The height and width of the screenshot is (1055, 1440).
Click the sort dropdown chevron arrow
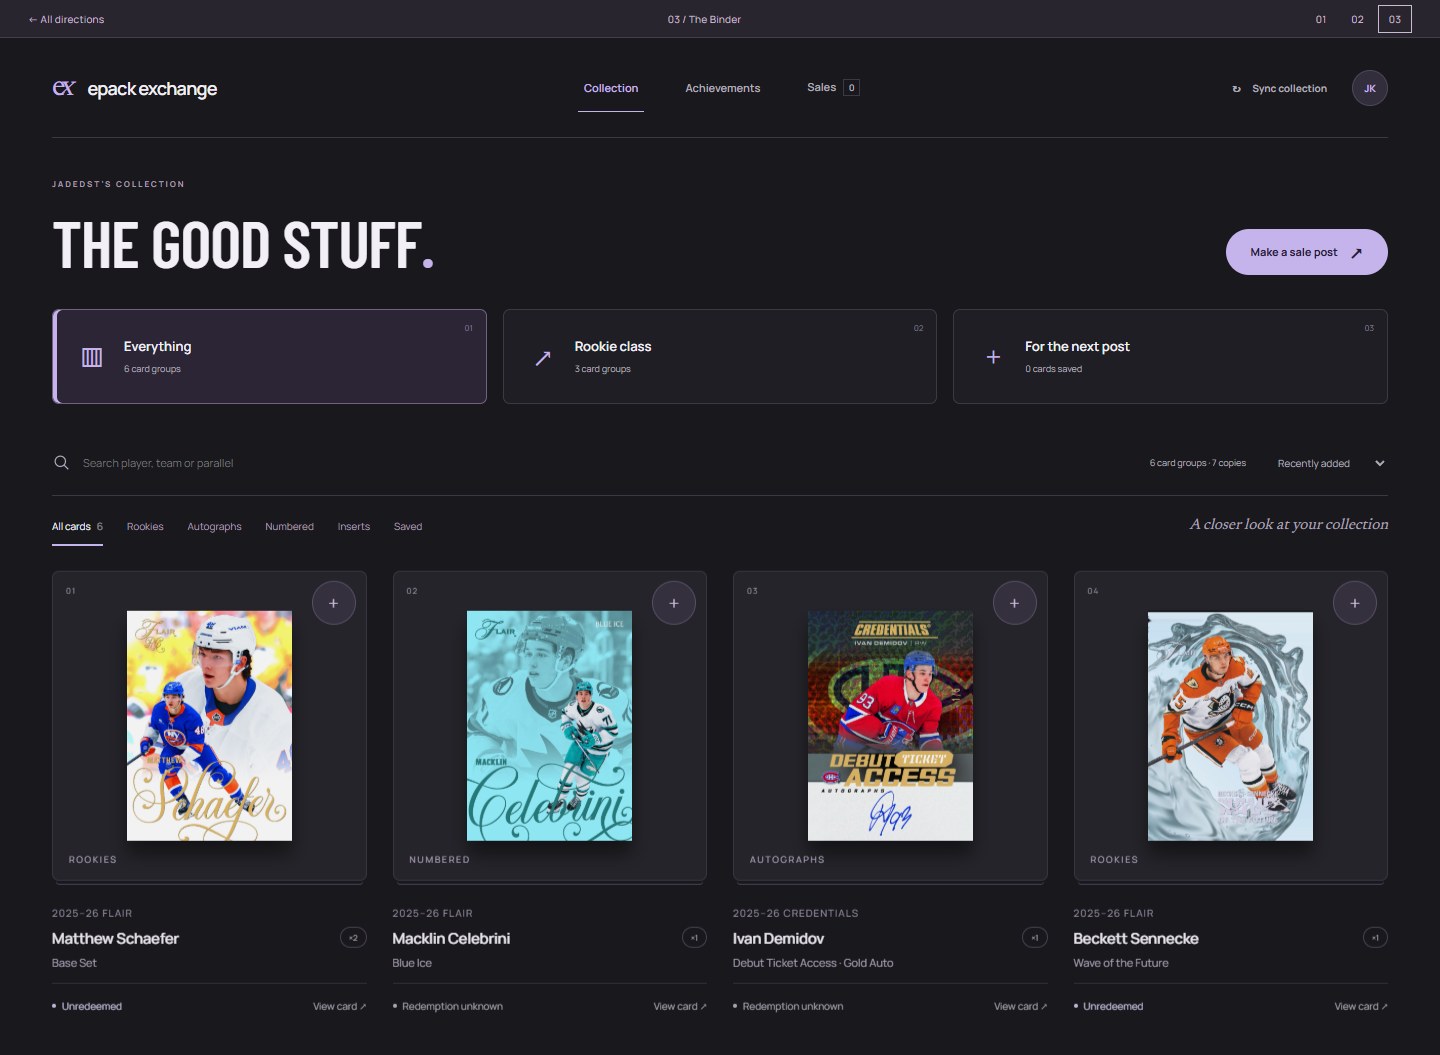tap(1380, 463)
